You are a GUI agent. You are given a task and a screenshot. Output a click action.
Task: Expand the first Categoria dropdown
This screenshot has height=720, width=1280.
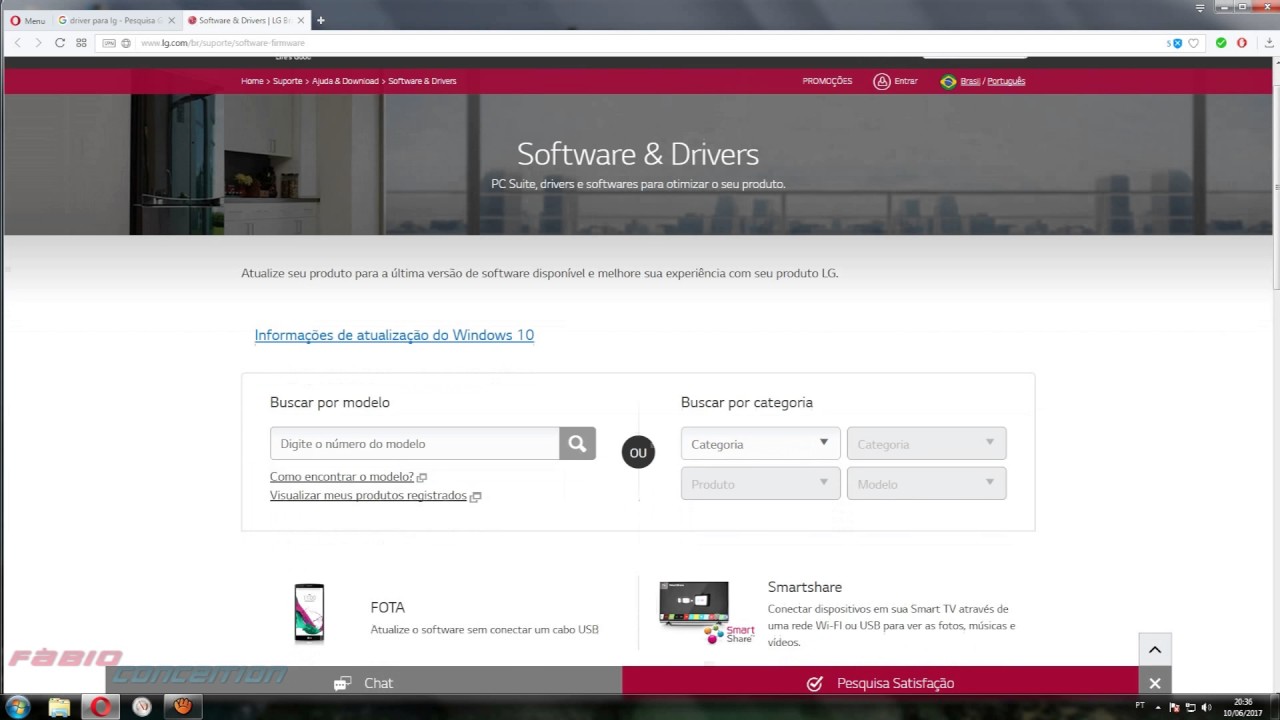(x=760, y=444)
